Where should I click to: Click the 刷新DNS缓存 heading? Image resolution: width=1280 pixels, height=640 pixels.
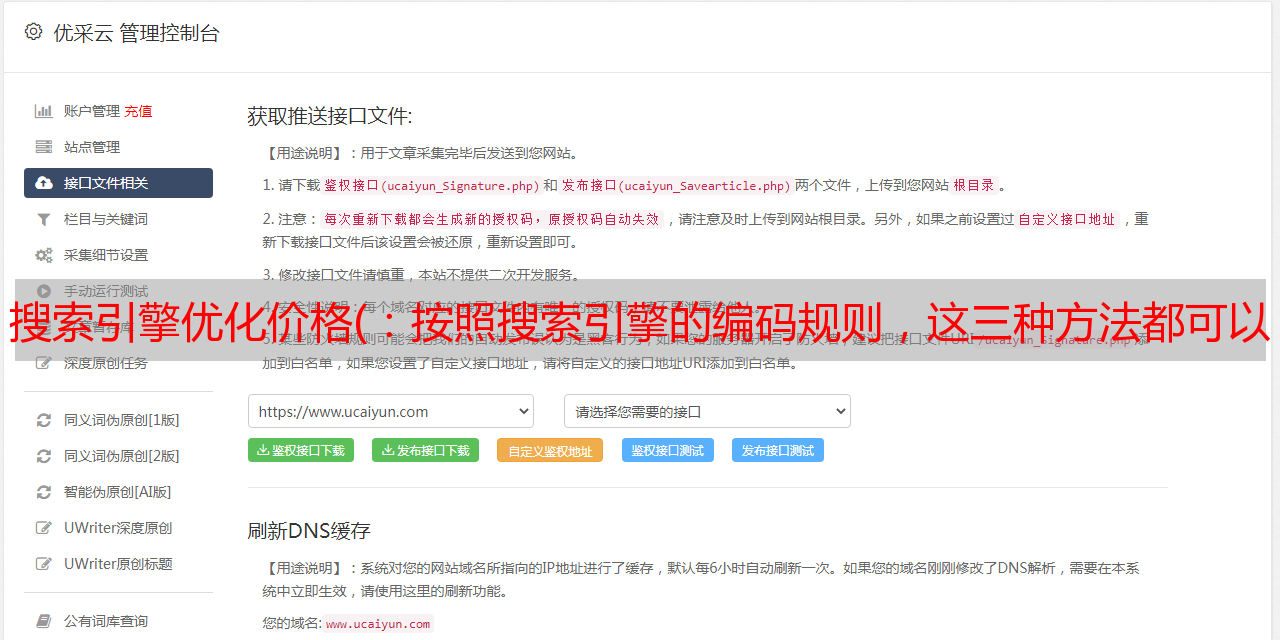309,530
